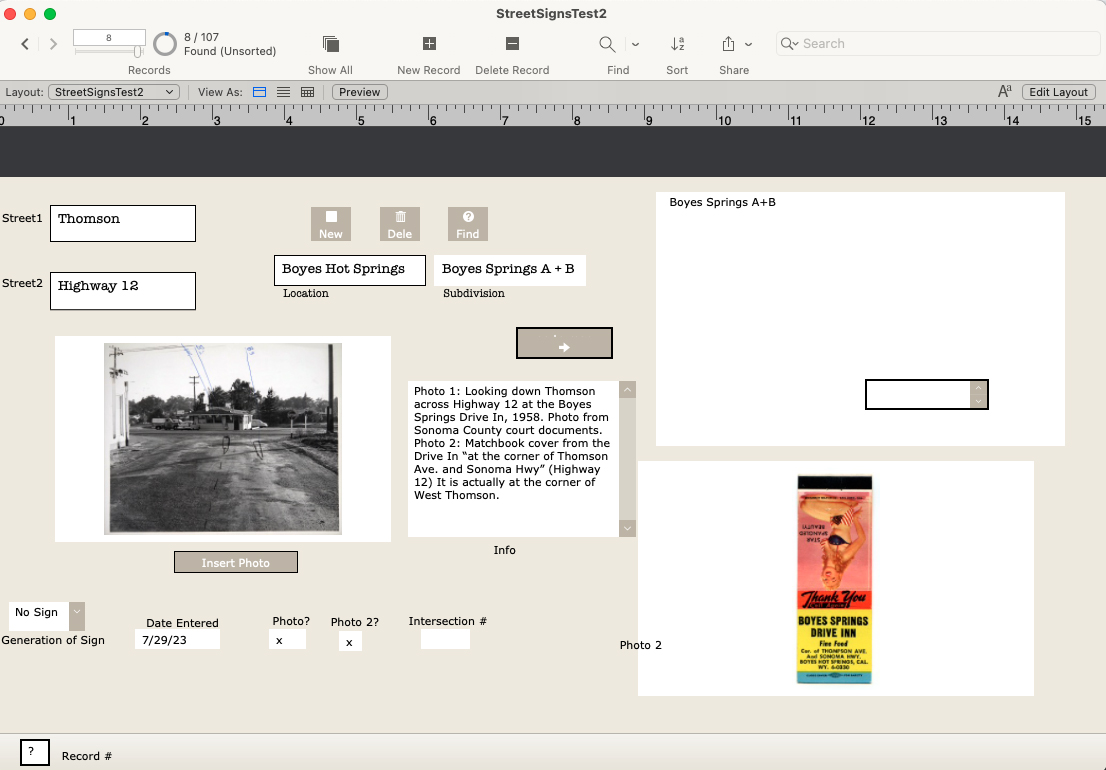Switch to Table view

pos(307,92)
